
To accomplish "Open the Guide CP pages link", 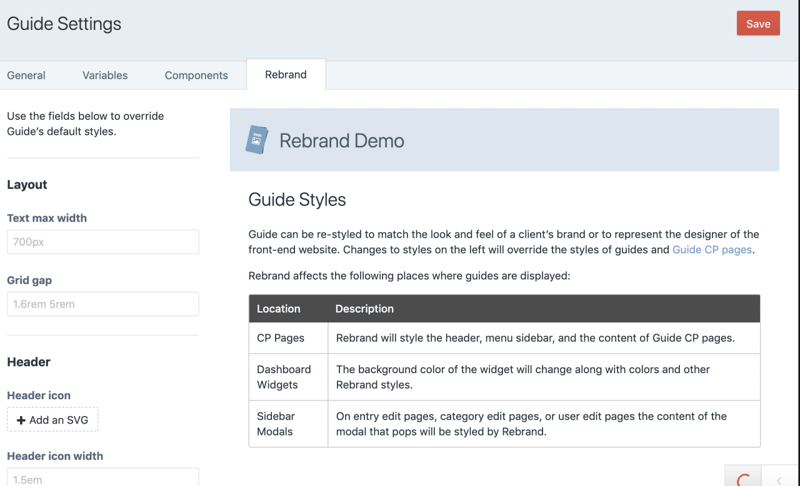I will click(x=711, y=250).
